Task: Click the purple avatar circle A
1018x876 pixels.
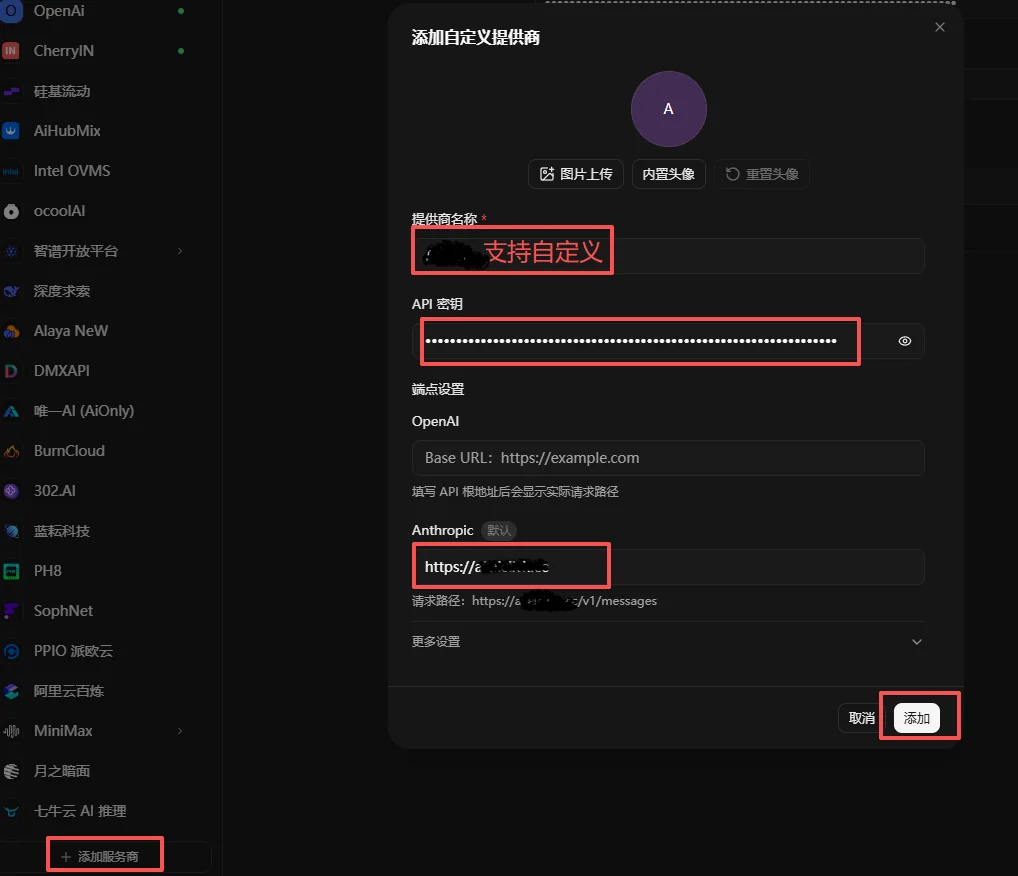Action: click(x=669, y=109)
